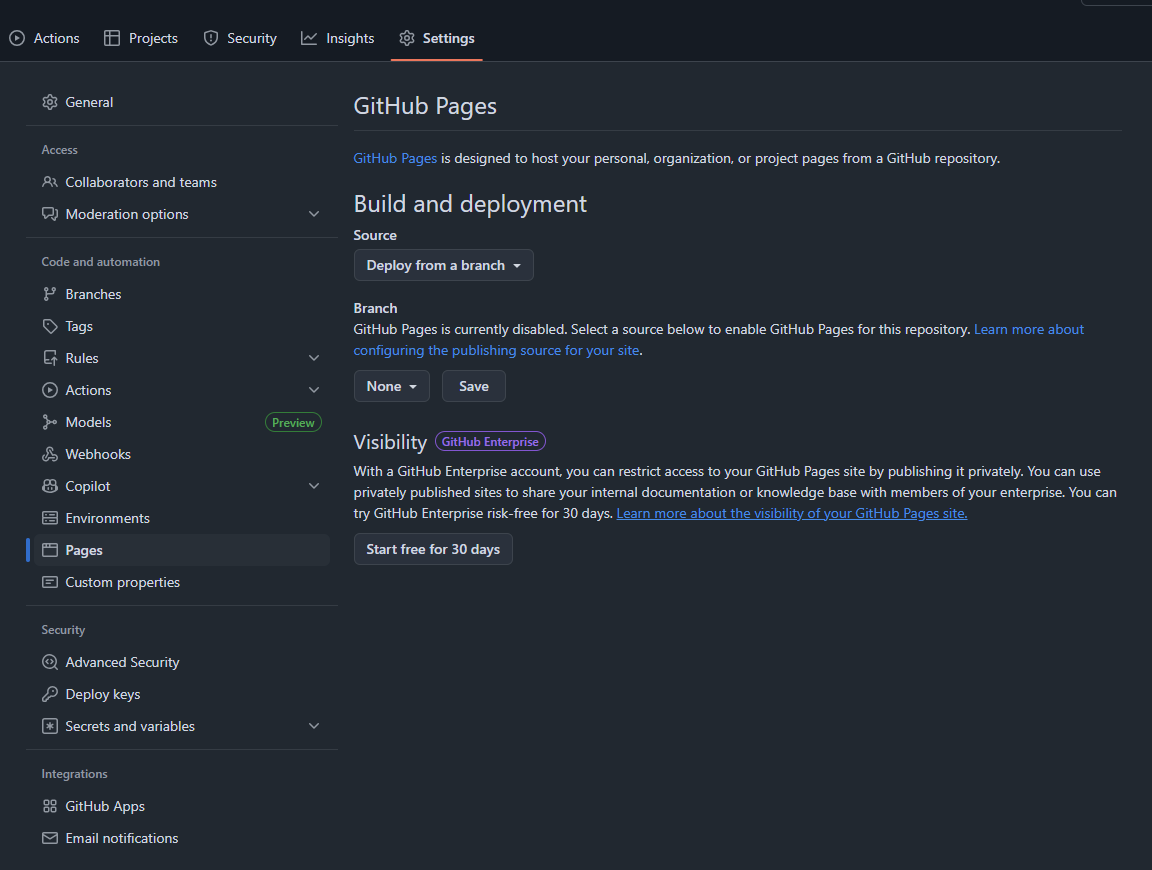Viewport: 1152px width, 870px height.
Task: Switch to the Actions tab
Action: point(44,38)
